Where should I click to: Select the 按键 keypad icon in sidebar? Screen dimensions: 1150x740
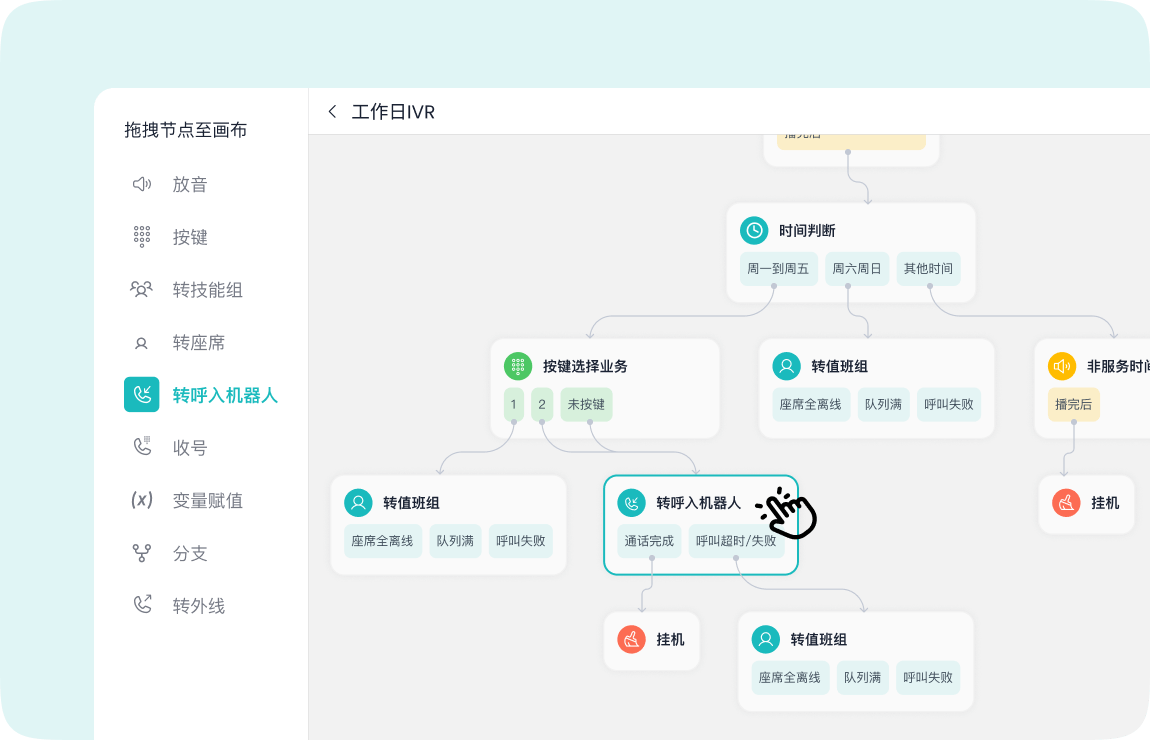tap(141, 237)
